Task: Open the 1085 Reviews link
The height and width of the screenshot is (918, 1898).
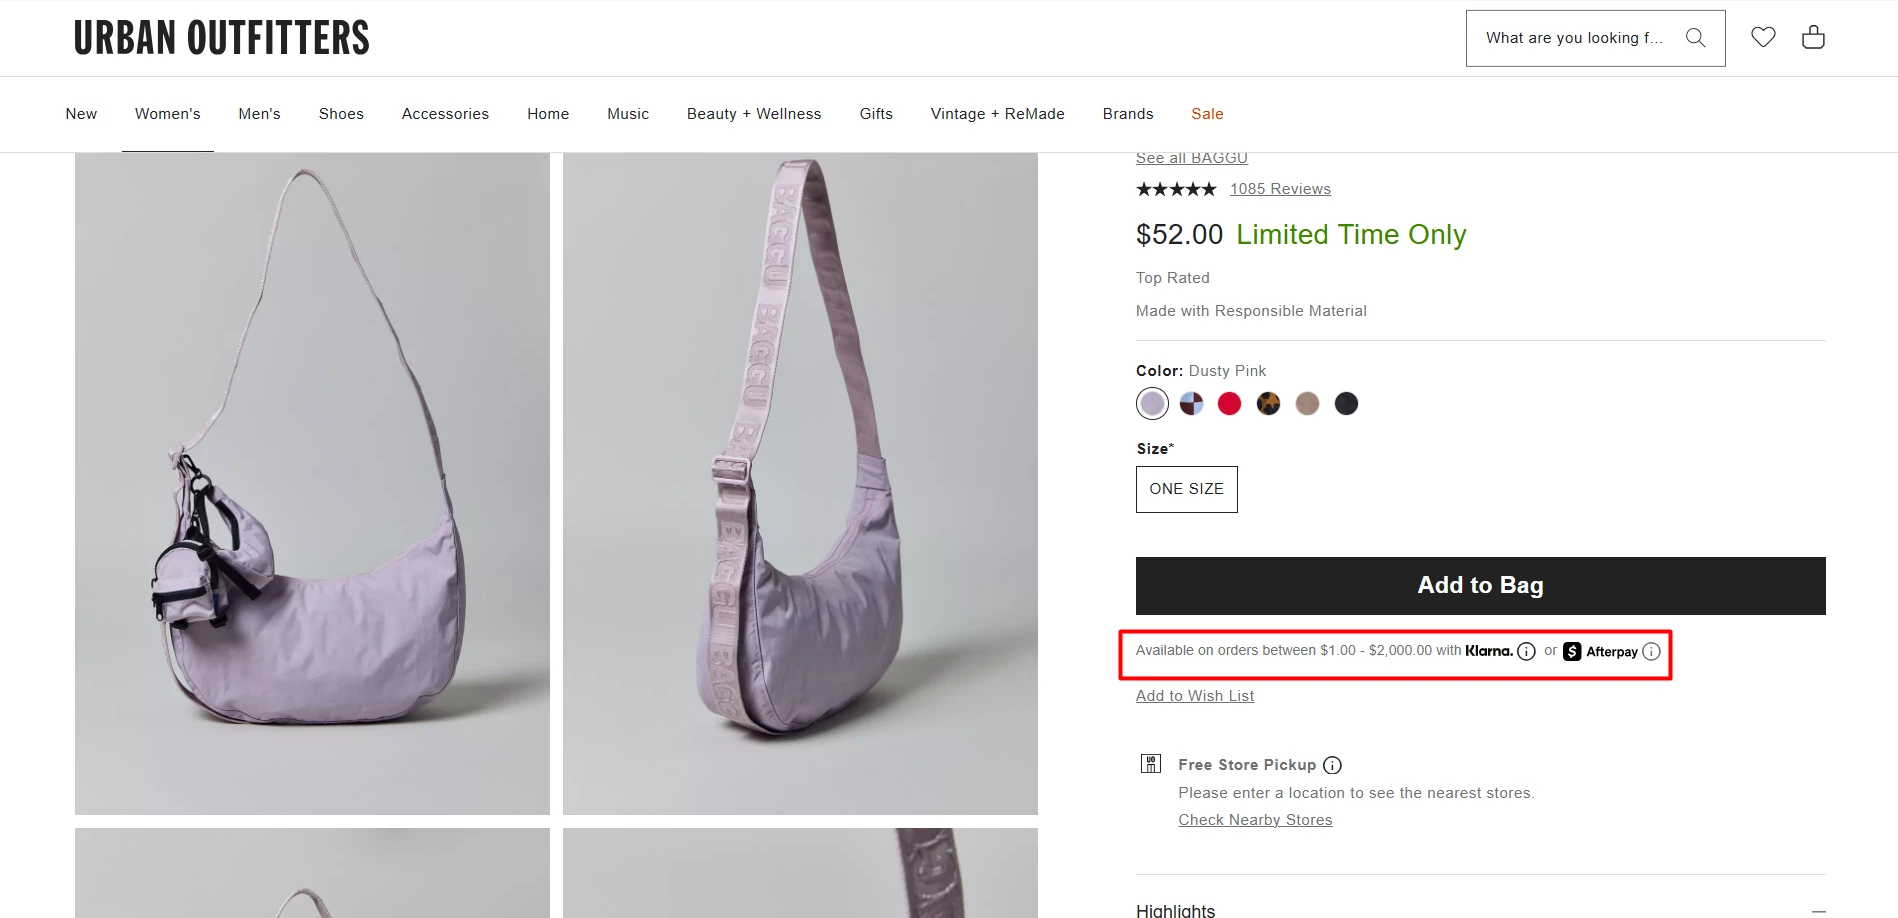Action: click(1280, 189)
